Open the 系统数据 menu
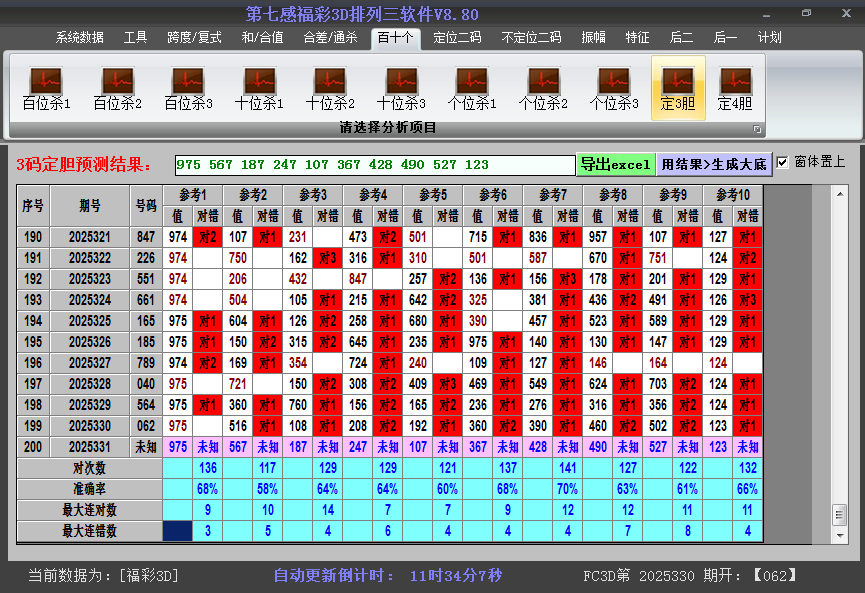Viewport: 865px width, 593px height. (x=80, y=37)
